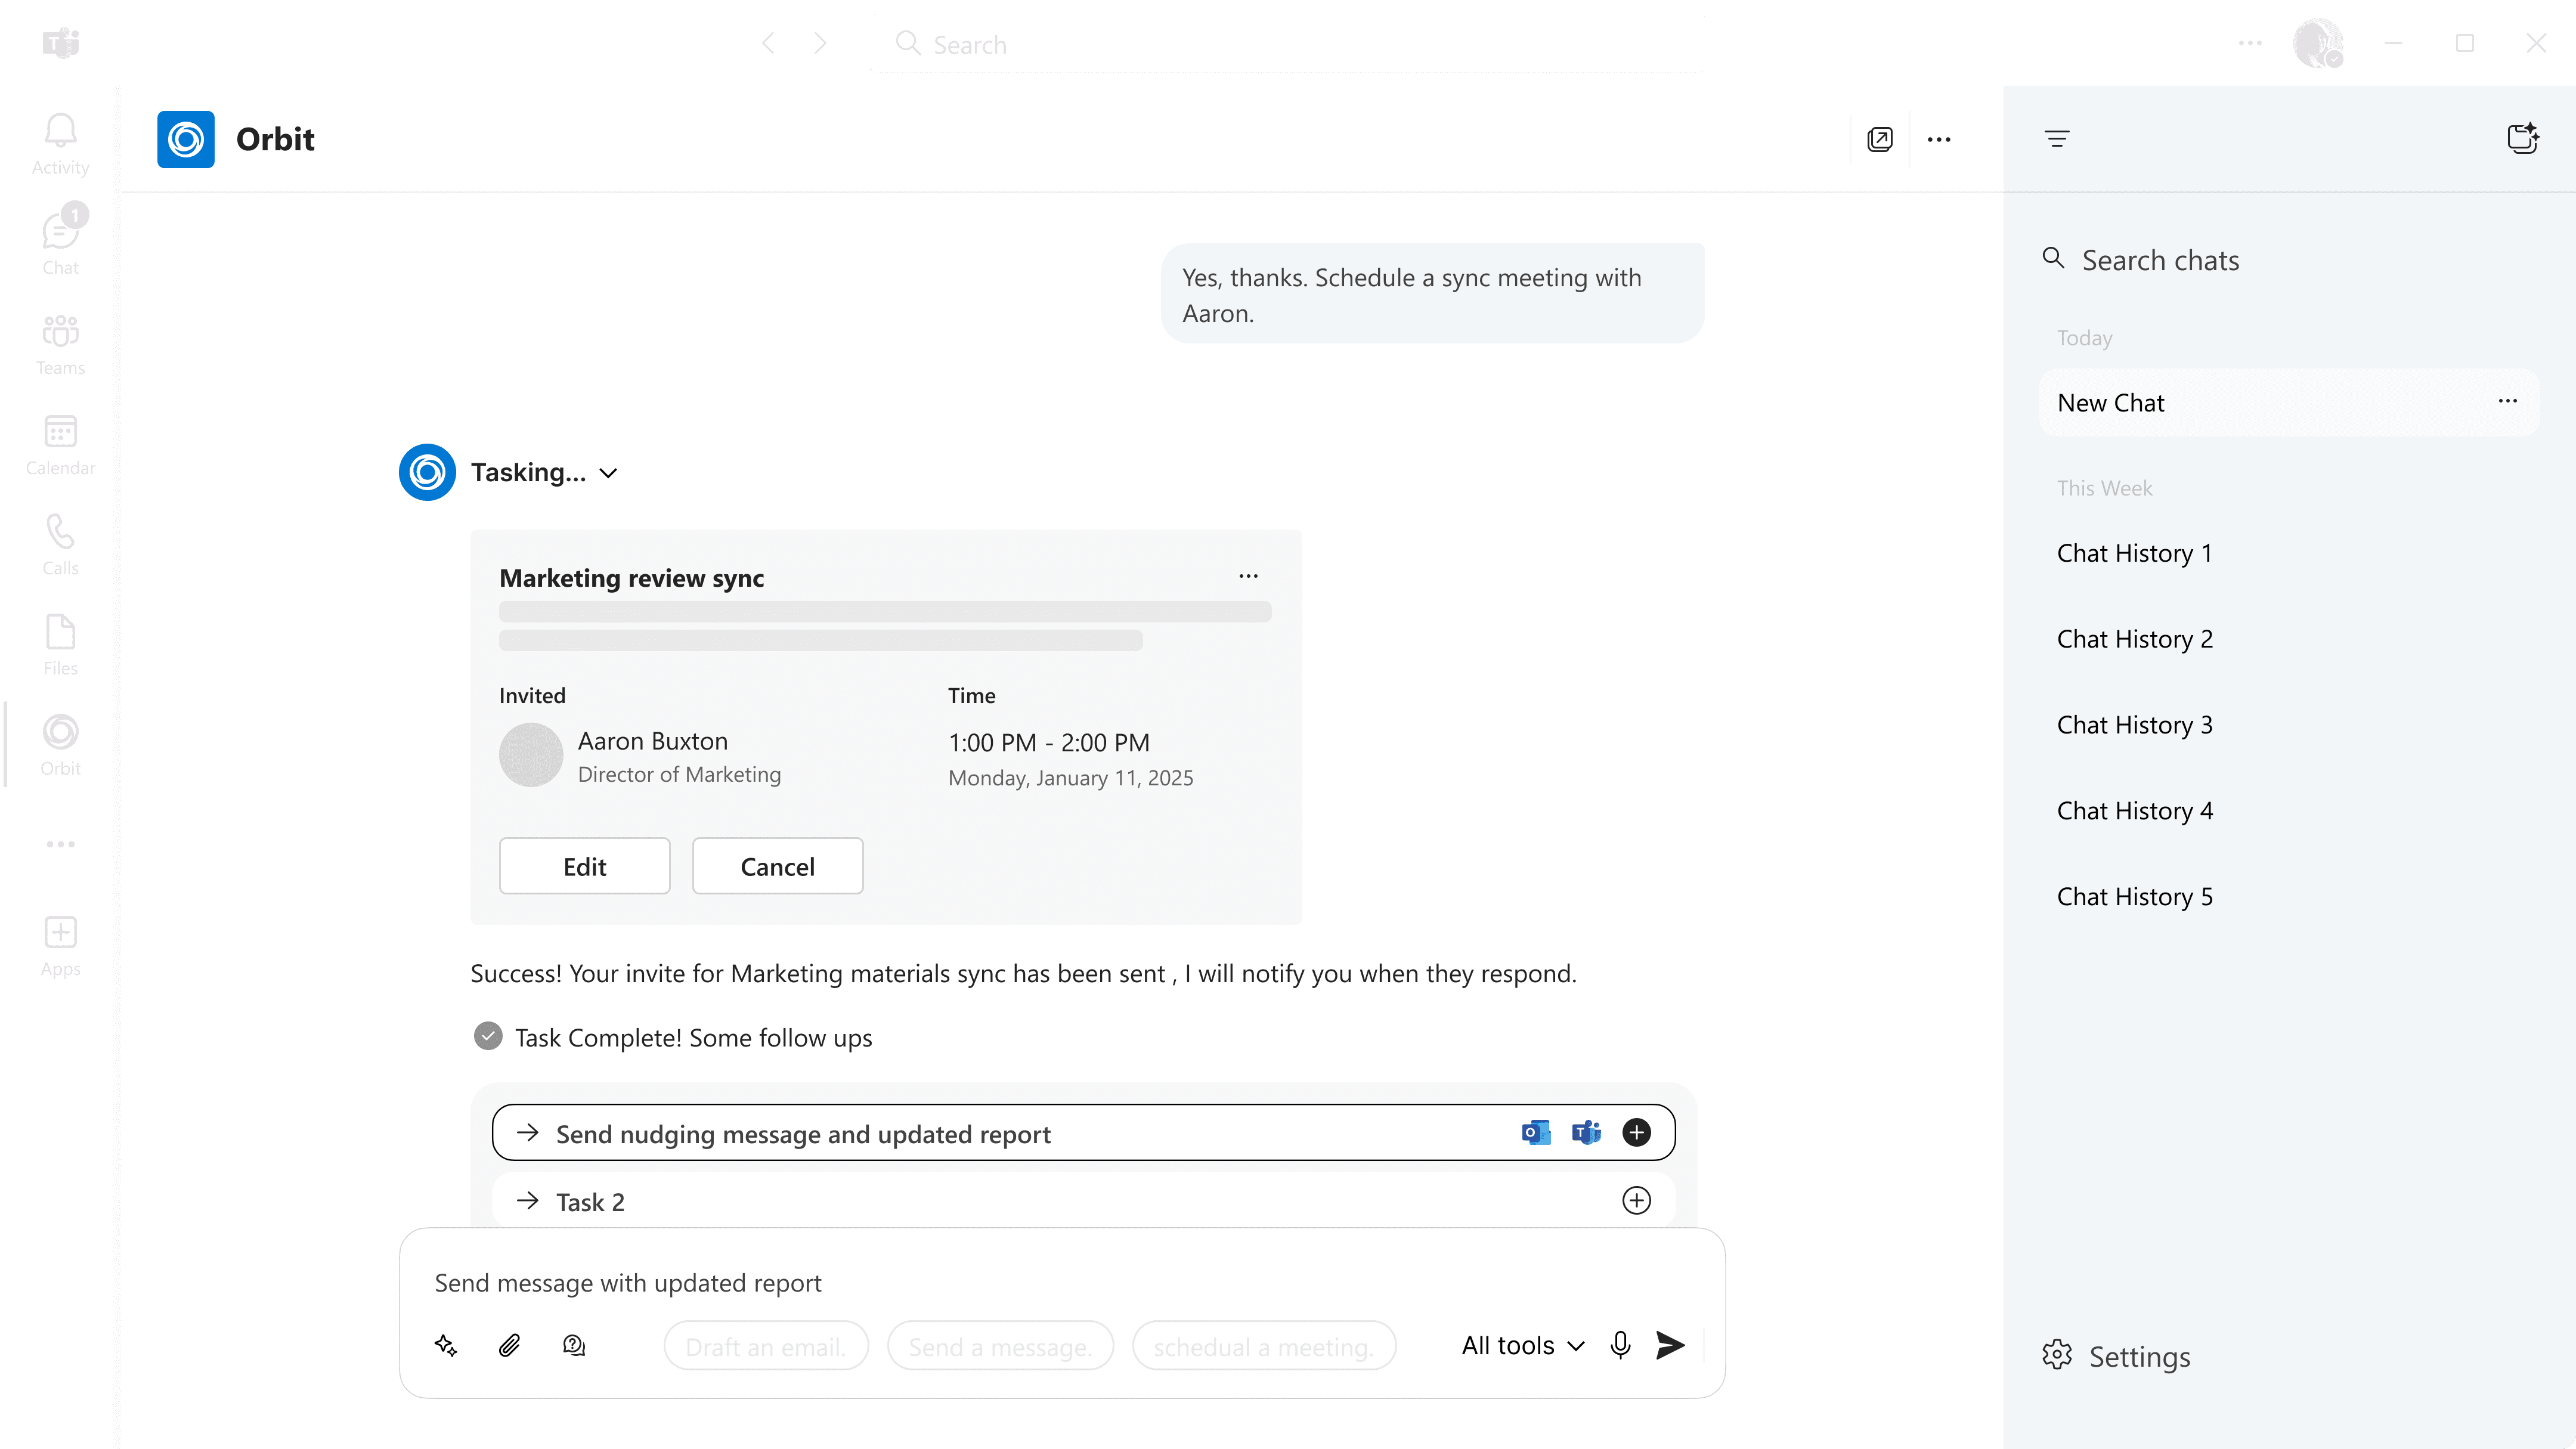The width and height of the screenshot is (2576, 1449).
Task: Open the All tools dropdown
Action: pyautogui.click(x=1522, y=1345)
